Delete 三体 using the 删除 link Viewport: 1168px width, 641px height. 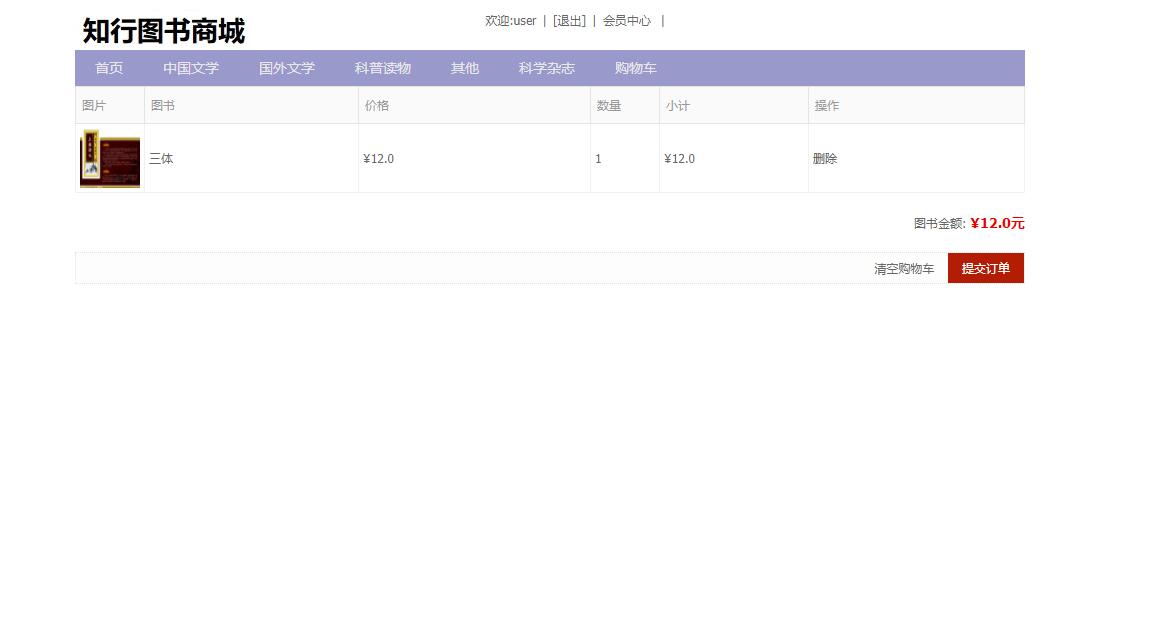tap(825, 158)
